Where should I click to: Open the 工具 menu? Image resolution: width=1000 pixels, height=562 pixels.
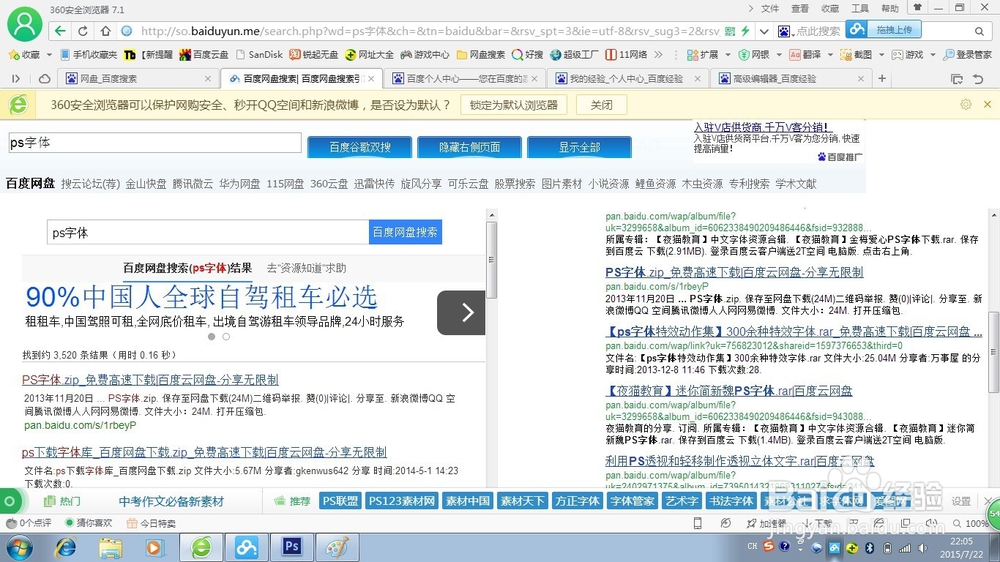(860, 8)
